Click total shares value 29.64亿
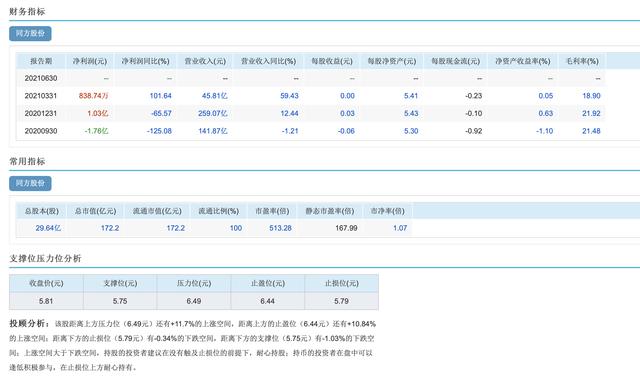 click(x=48, y=228)
